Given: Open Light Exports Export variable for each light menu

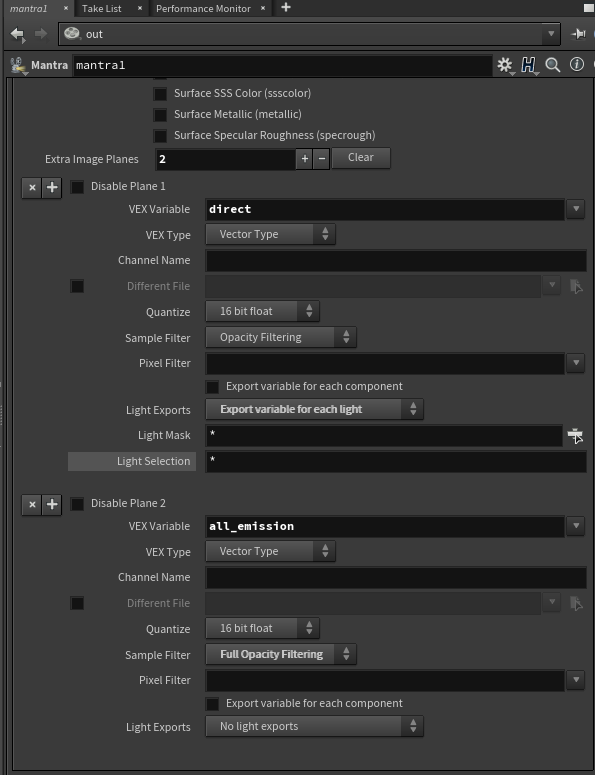Looking at the screenshot, I should [314, 409].
